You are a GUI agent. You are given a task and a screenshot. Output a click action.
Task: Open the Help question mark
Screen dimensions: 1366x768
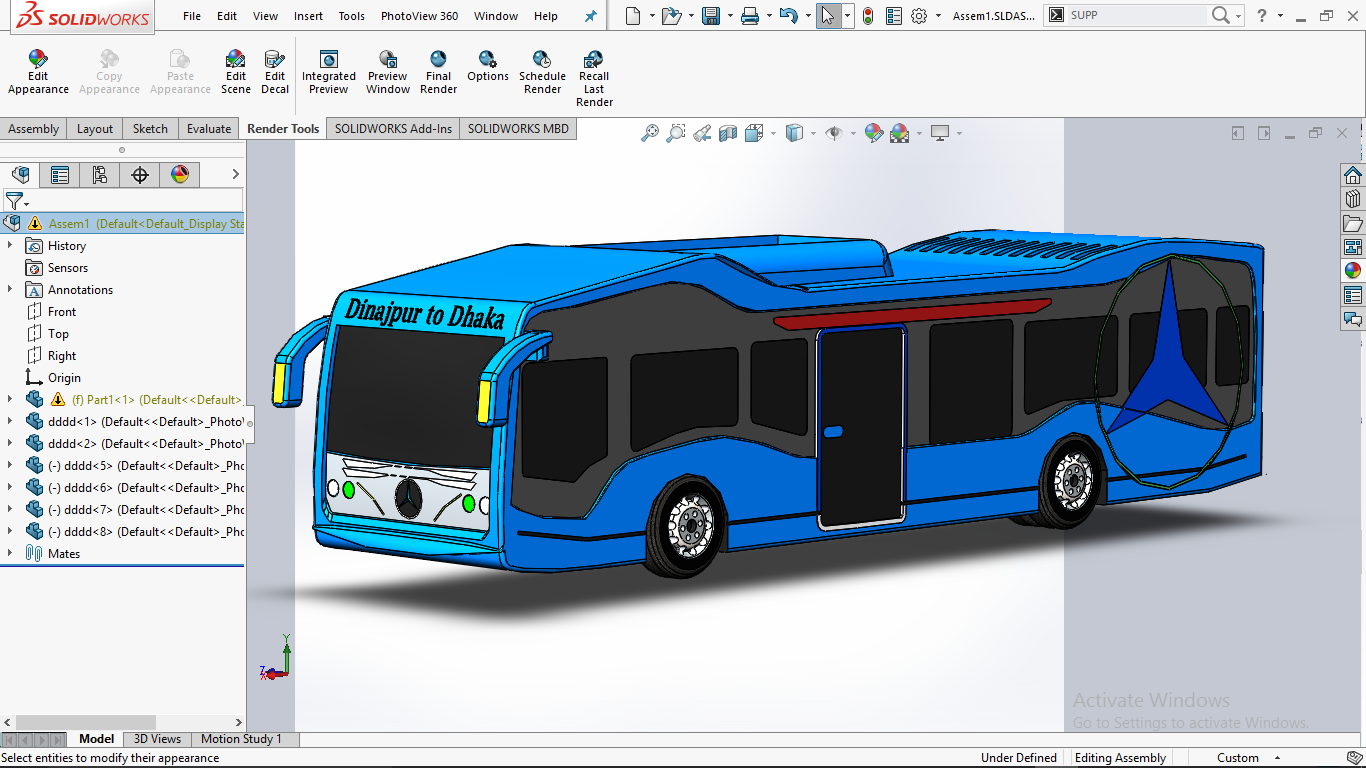point(1262,15)
